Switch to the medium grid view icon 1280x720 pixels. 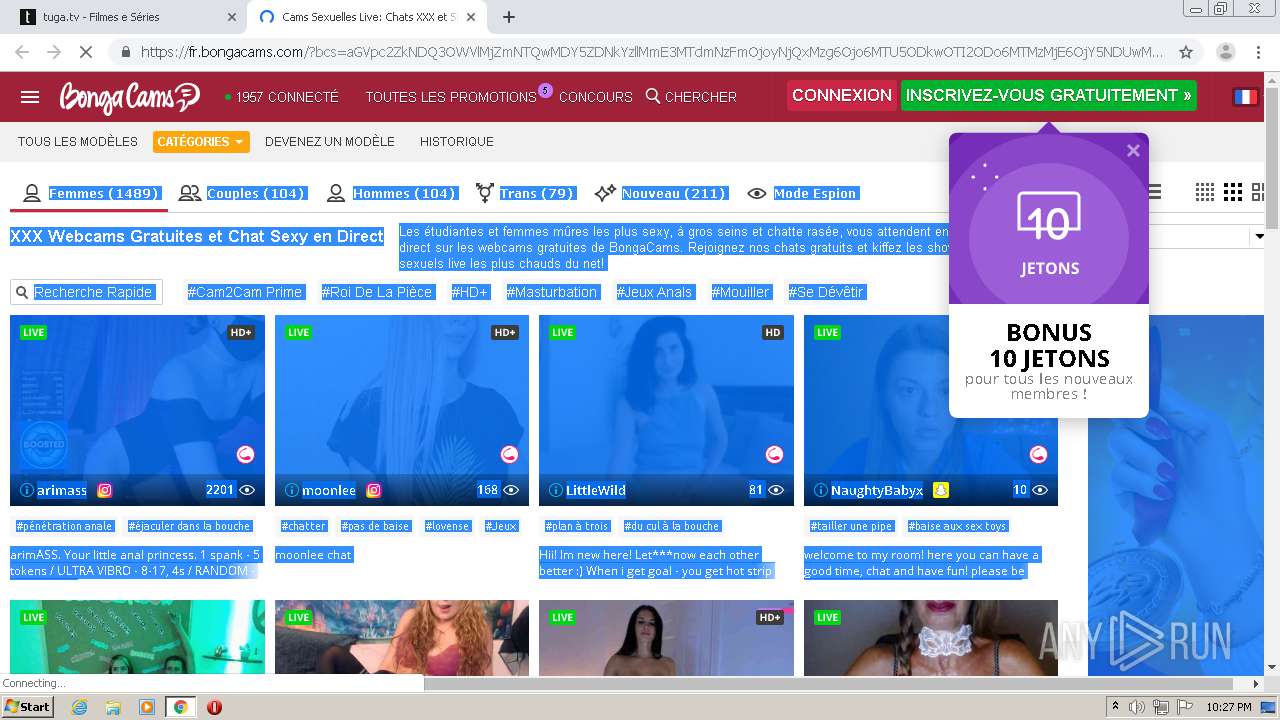pos(1233,192)
